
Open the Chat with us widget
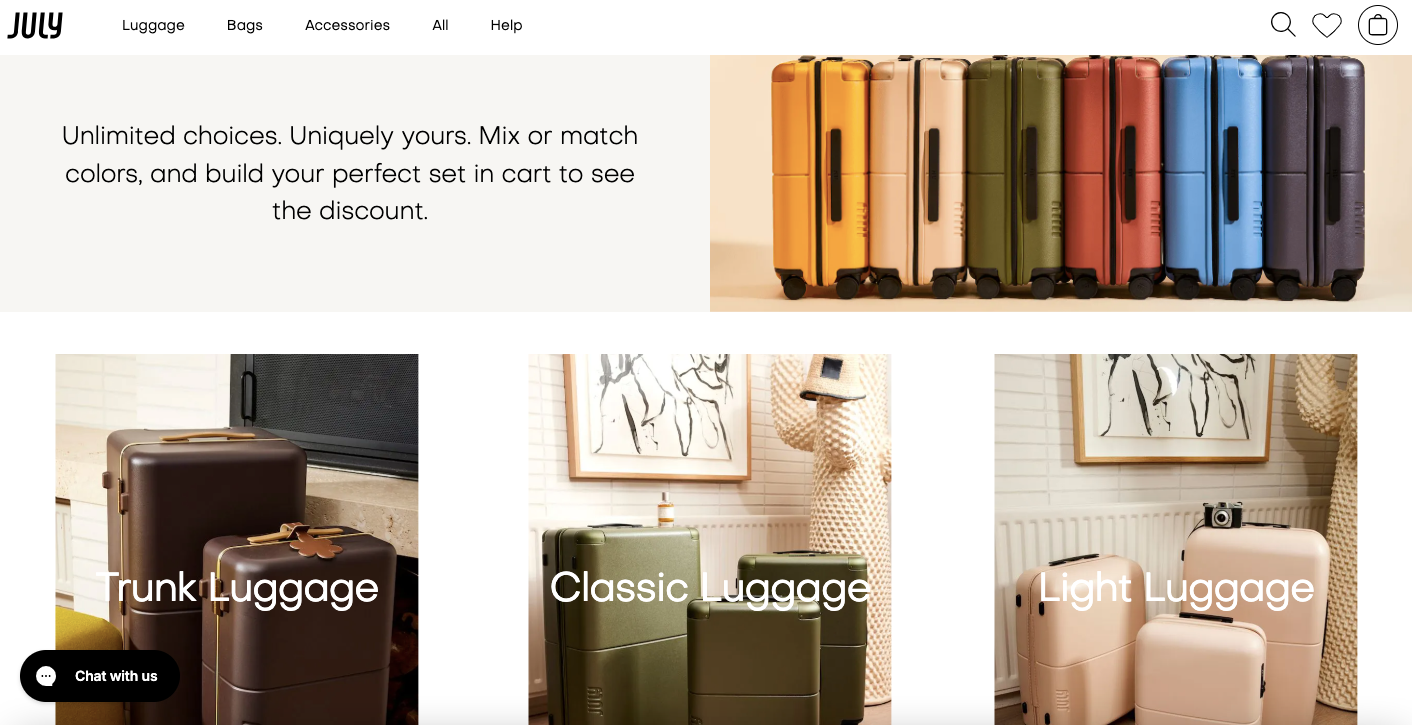[100, 676]
